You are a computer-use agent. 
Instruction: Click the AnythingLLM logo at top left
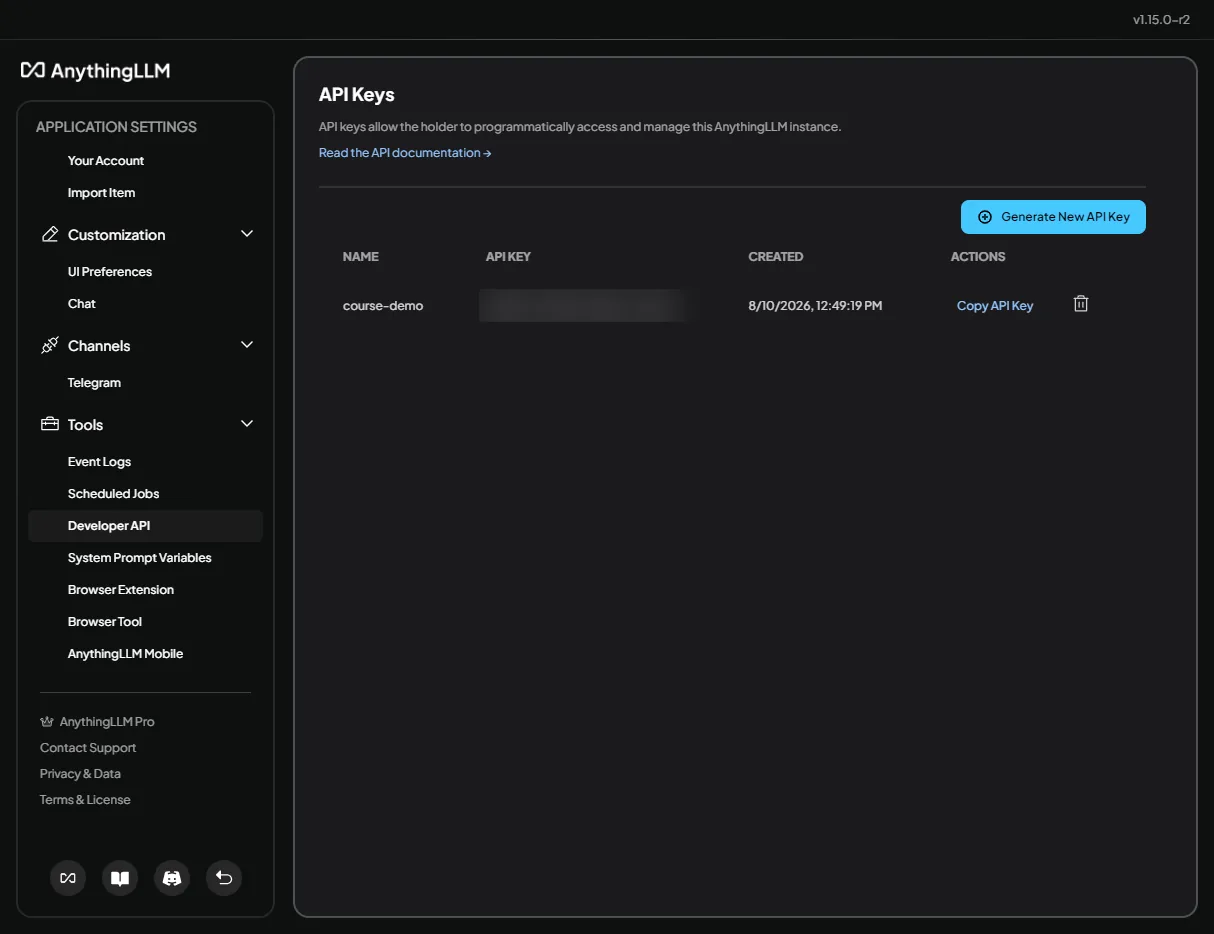[95, 70]
